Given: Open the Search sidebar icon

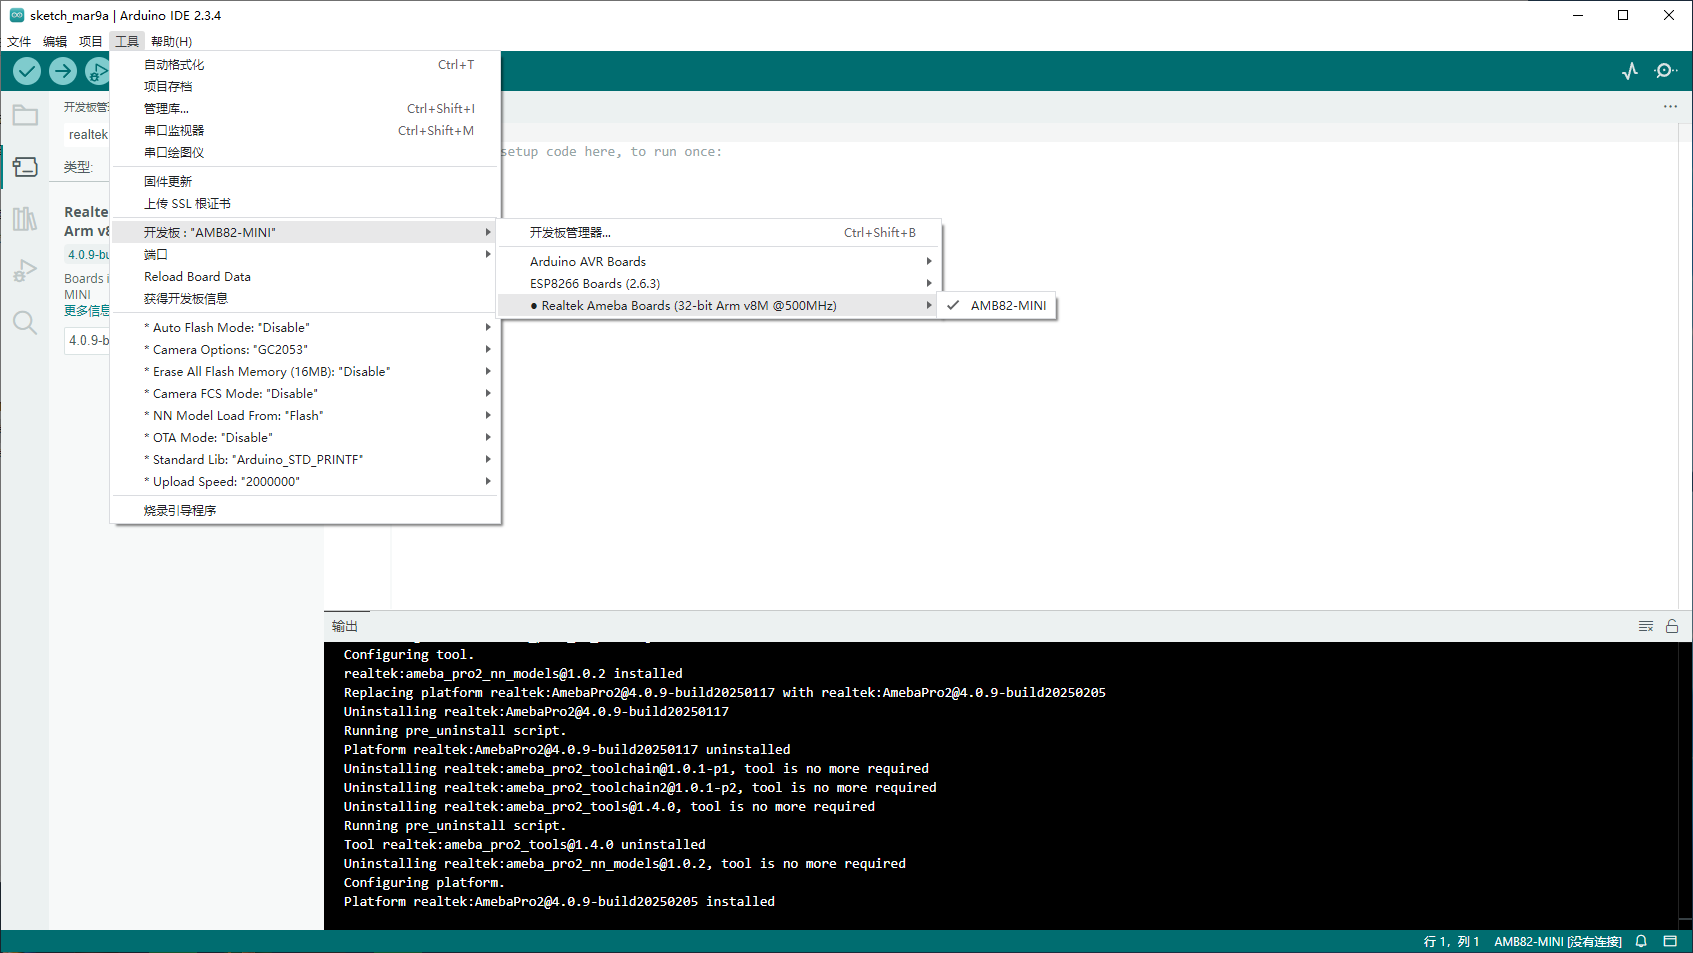Looking at the screenshot, I should click(x=25, y=323).
